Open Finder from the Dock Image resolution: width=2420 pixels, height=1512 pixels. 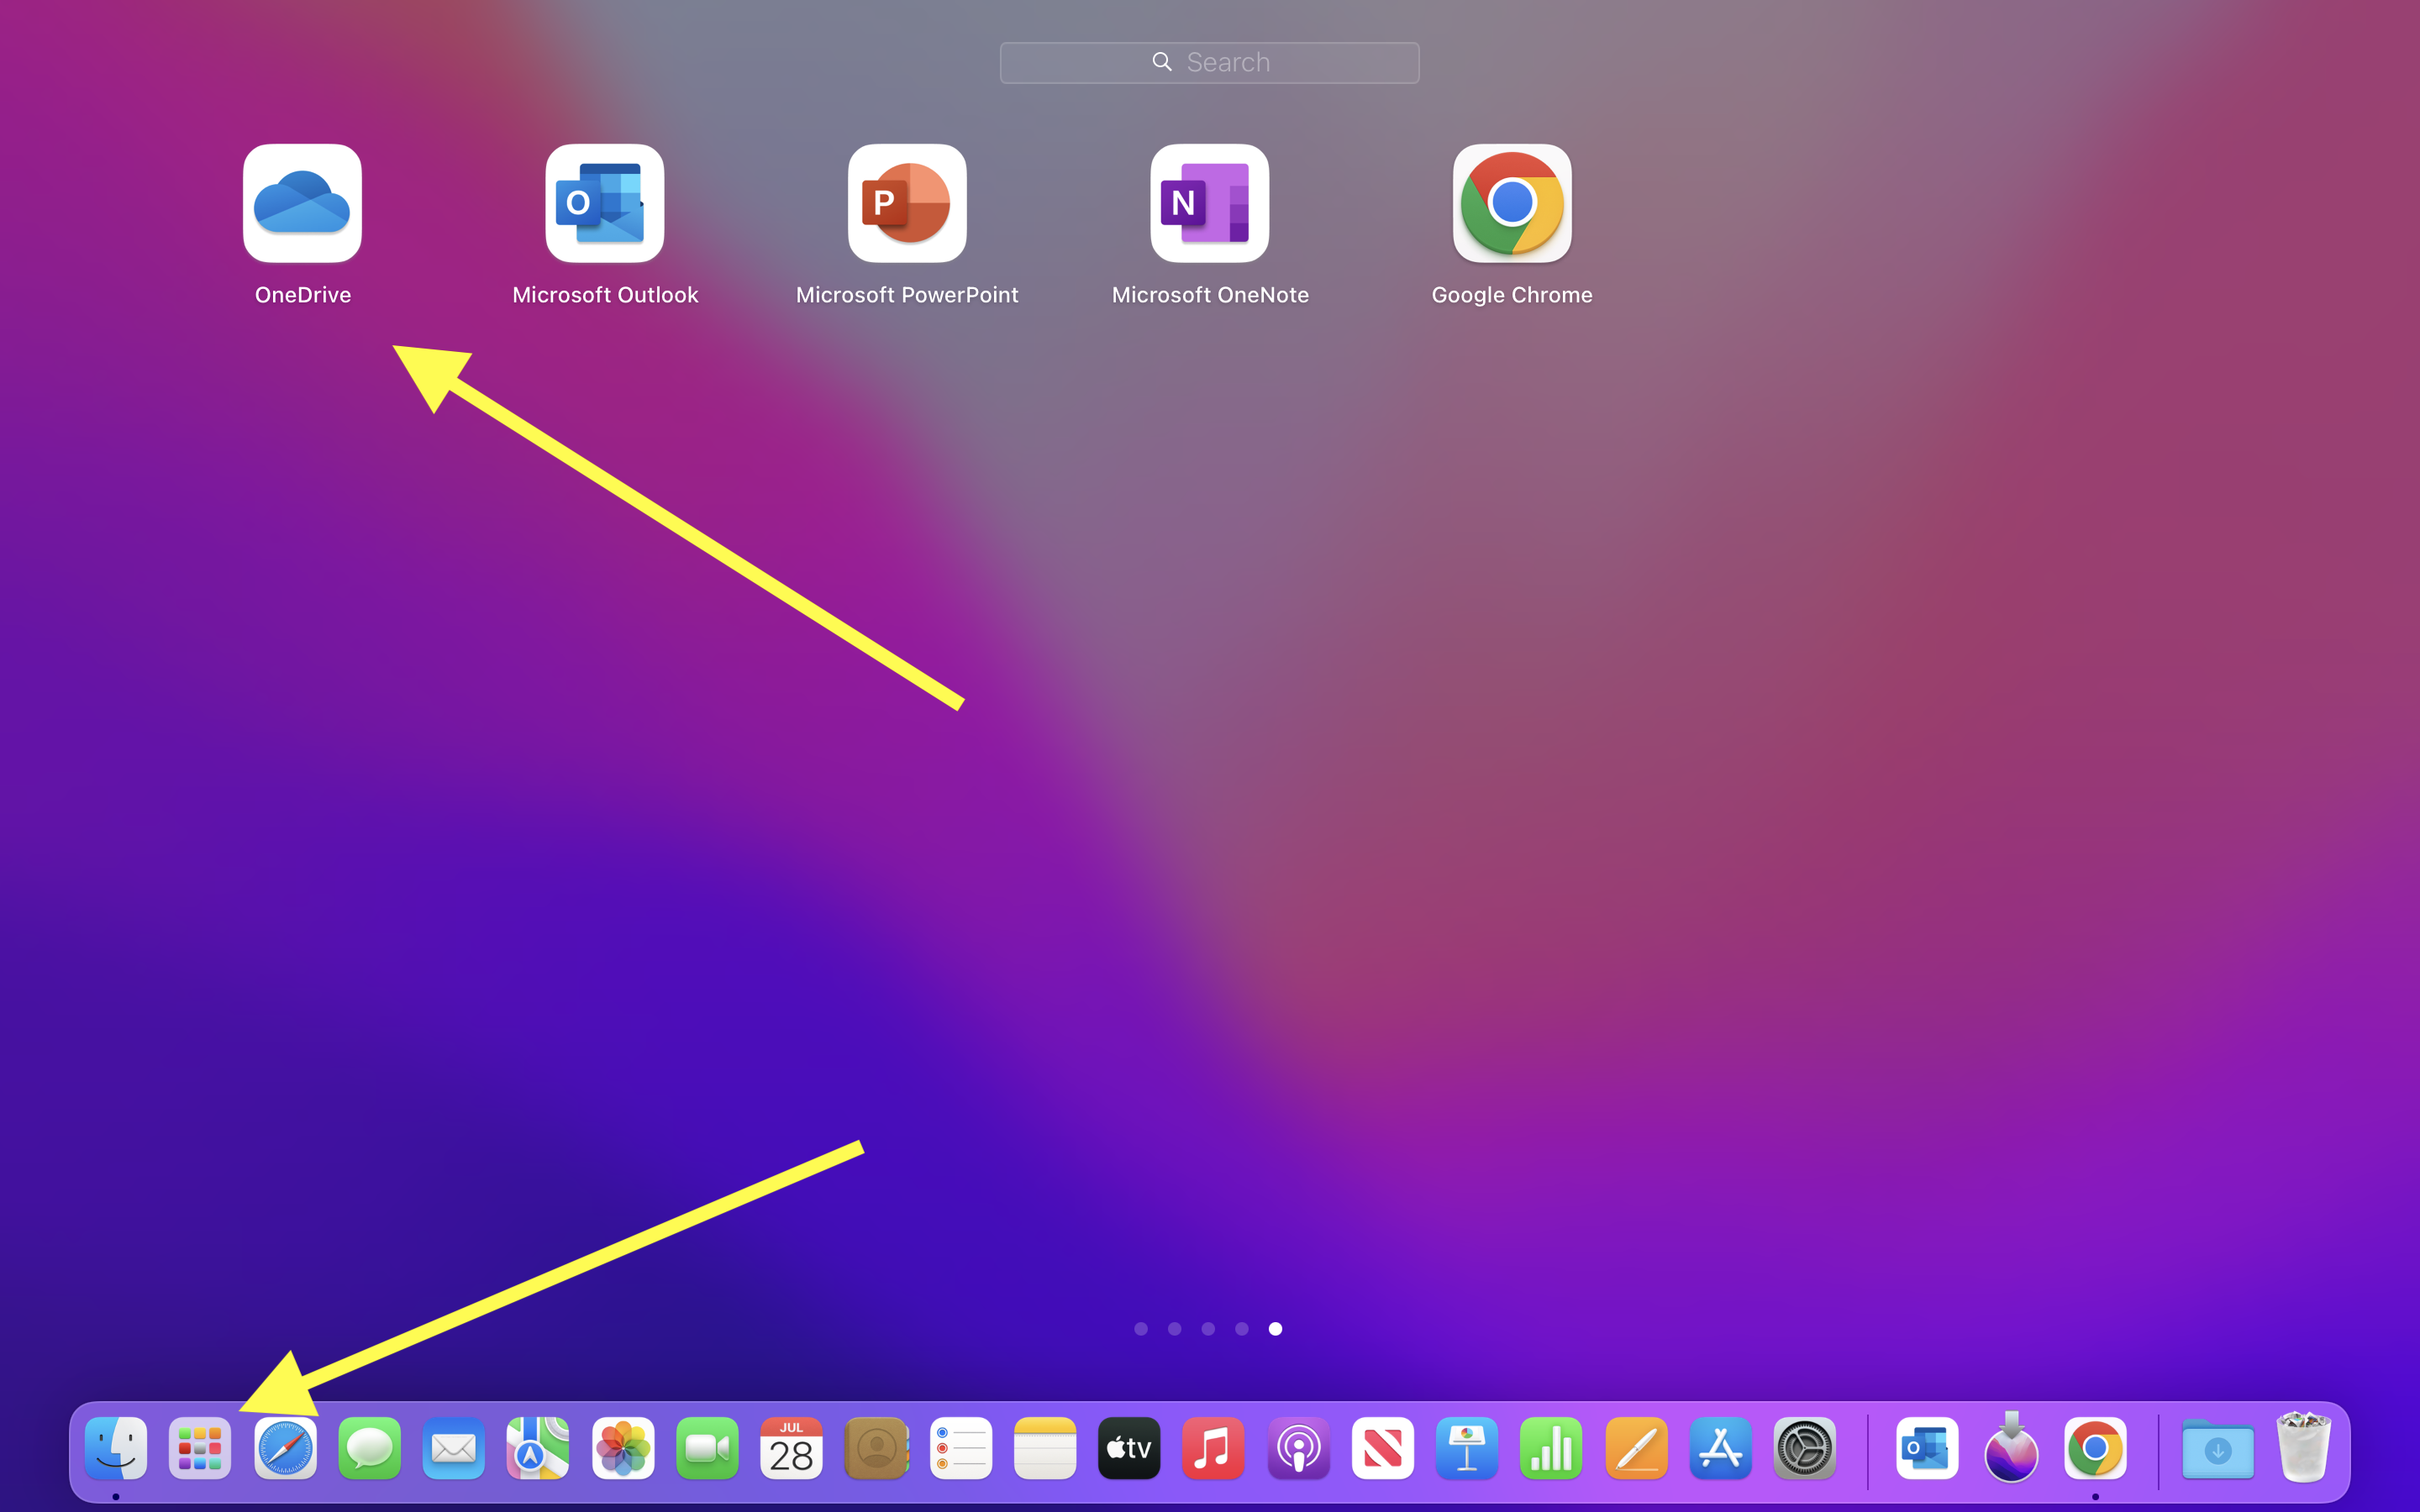(x=116, y=1448)
